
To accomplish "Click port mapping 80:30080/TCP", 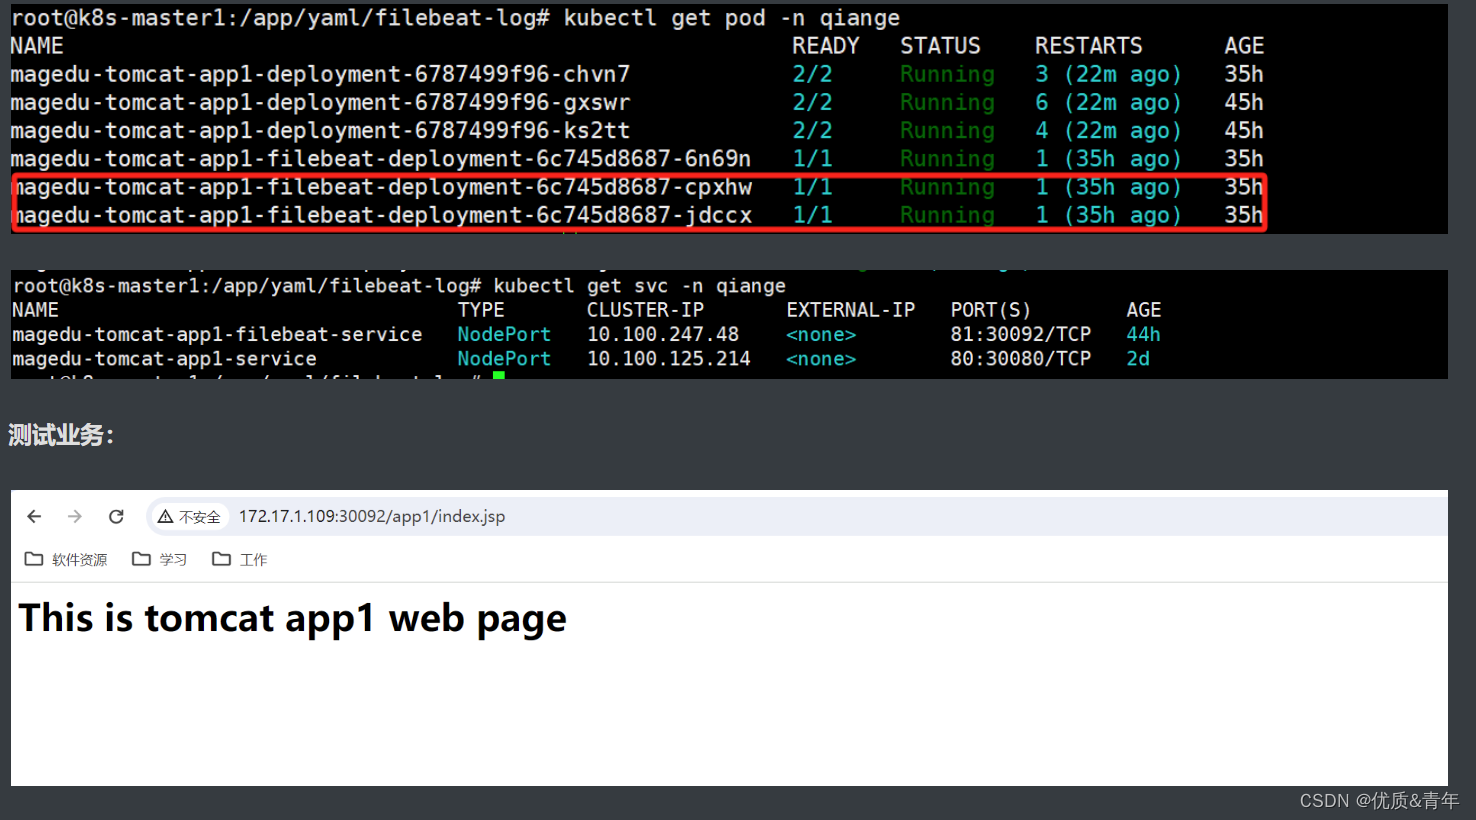I will click(x=1020, y=358).
